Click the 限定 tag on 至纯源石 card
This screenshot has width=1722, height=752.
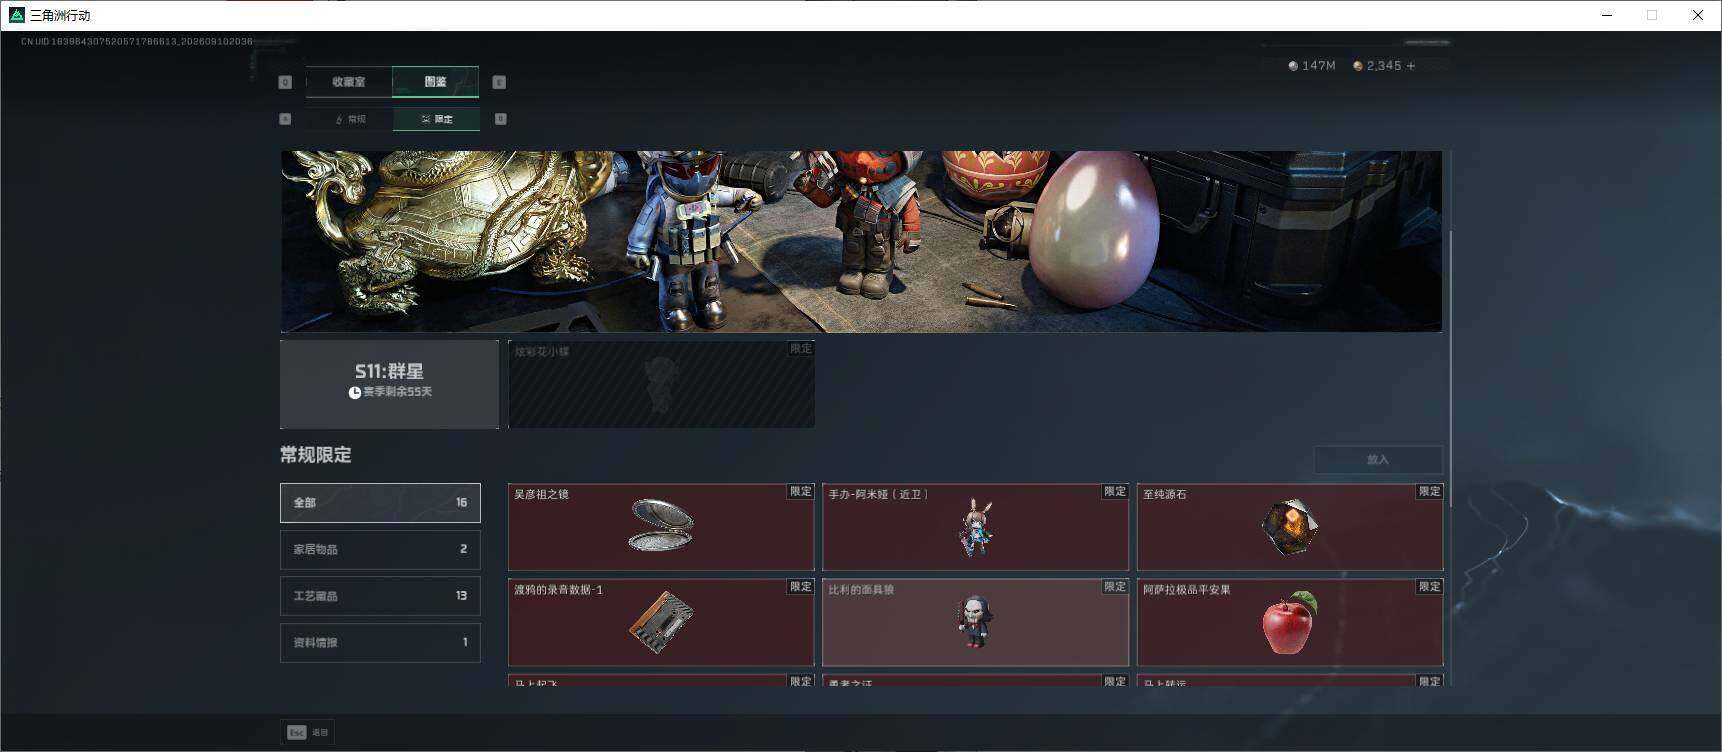pyautogui.click(x=1430, y=492)
